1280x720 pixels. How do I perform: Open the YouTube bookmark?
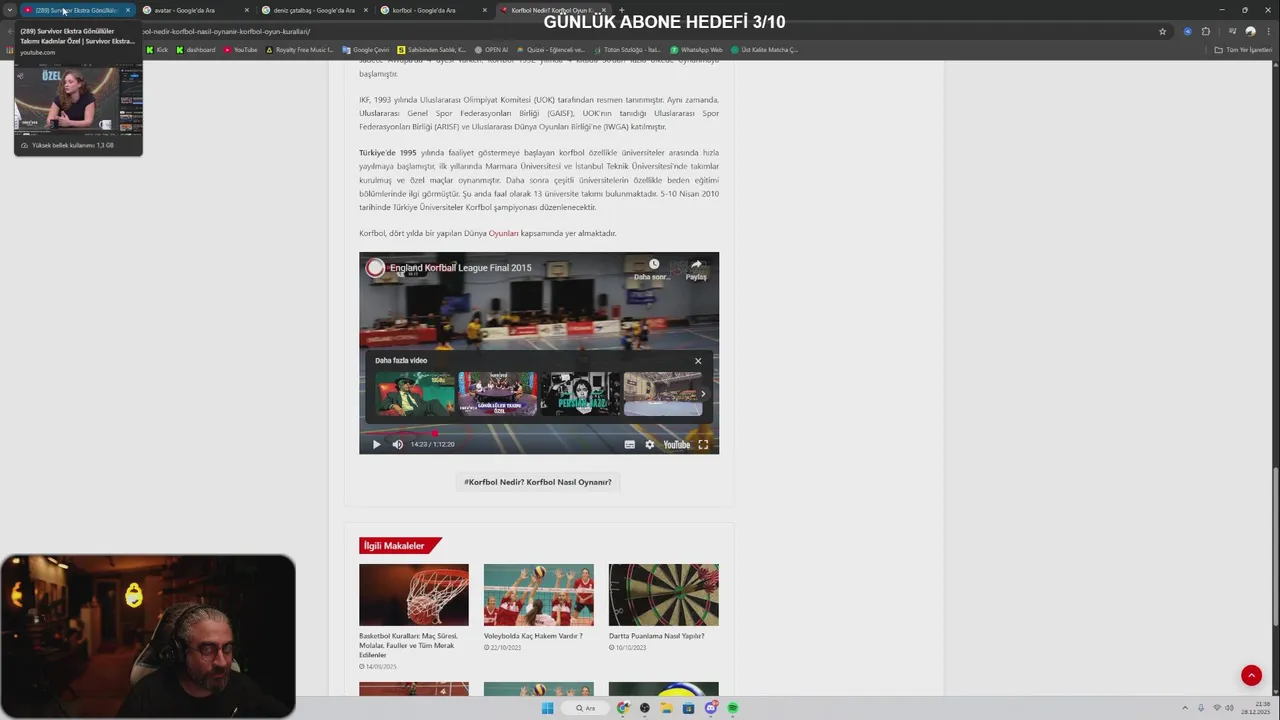[241, 50]
